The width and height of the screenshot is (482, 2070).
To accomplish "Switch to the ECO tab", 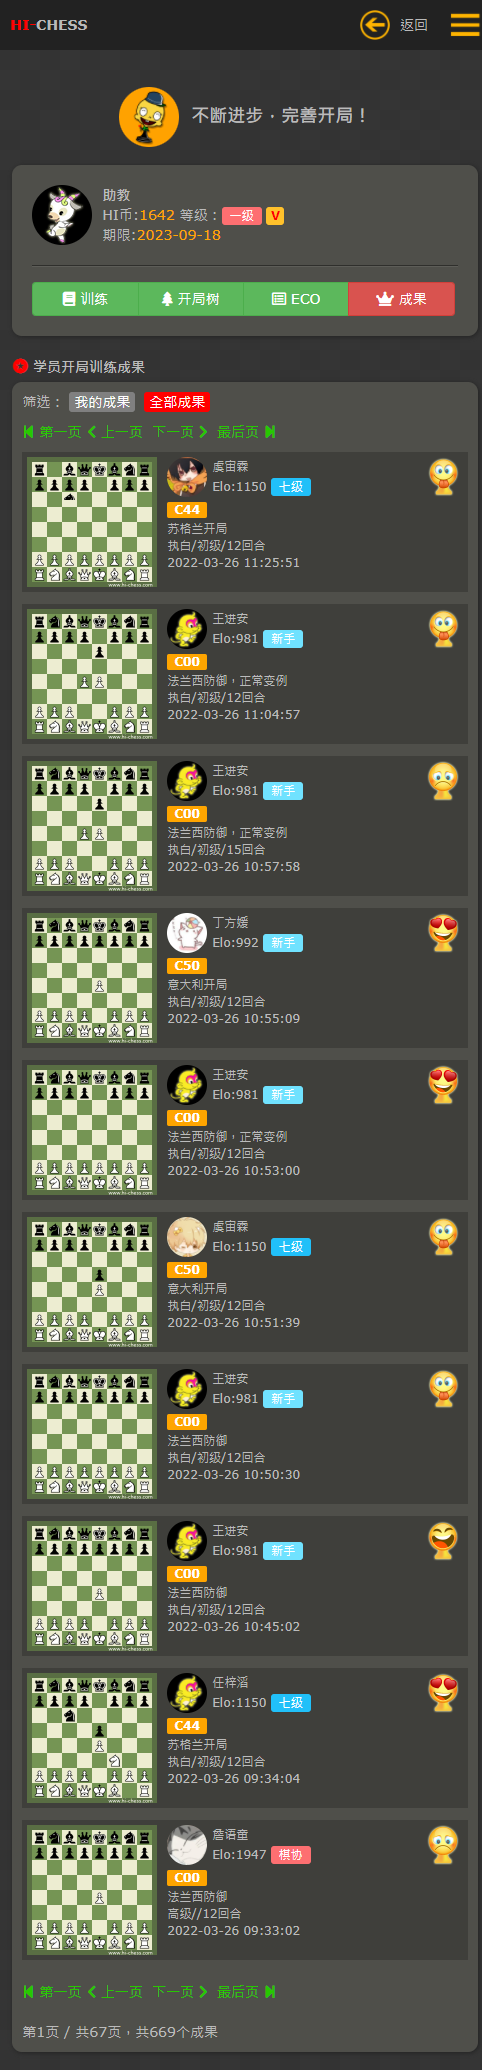I will (x=296, y=299).
